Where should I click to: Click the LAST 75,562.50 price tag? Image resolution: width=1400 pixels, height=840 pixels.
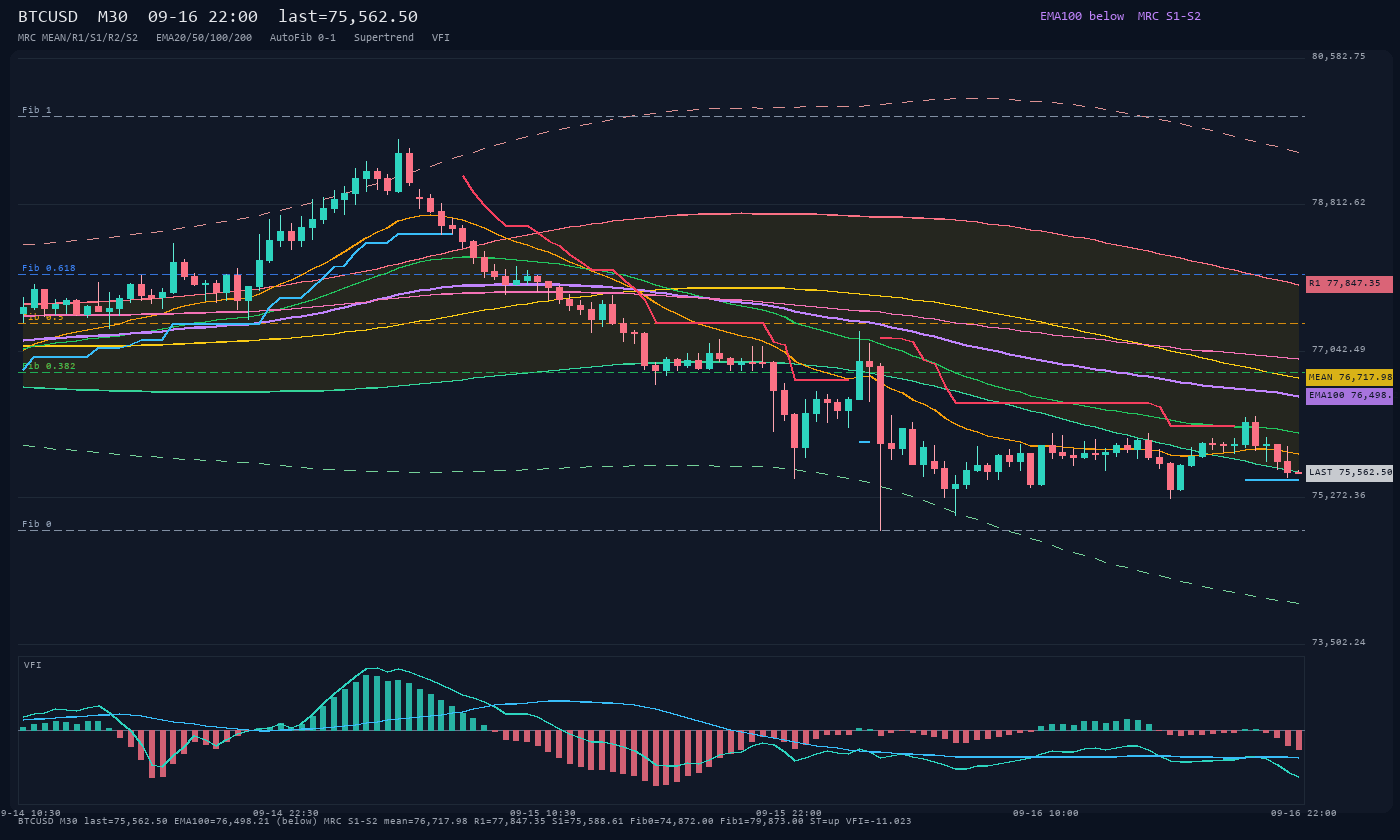1349,473
